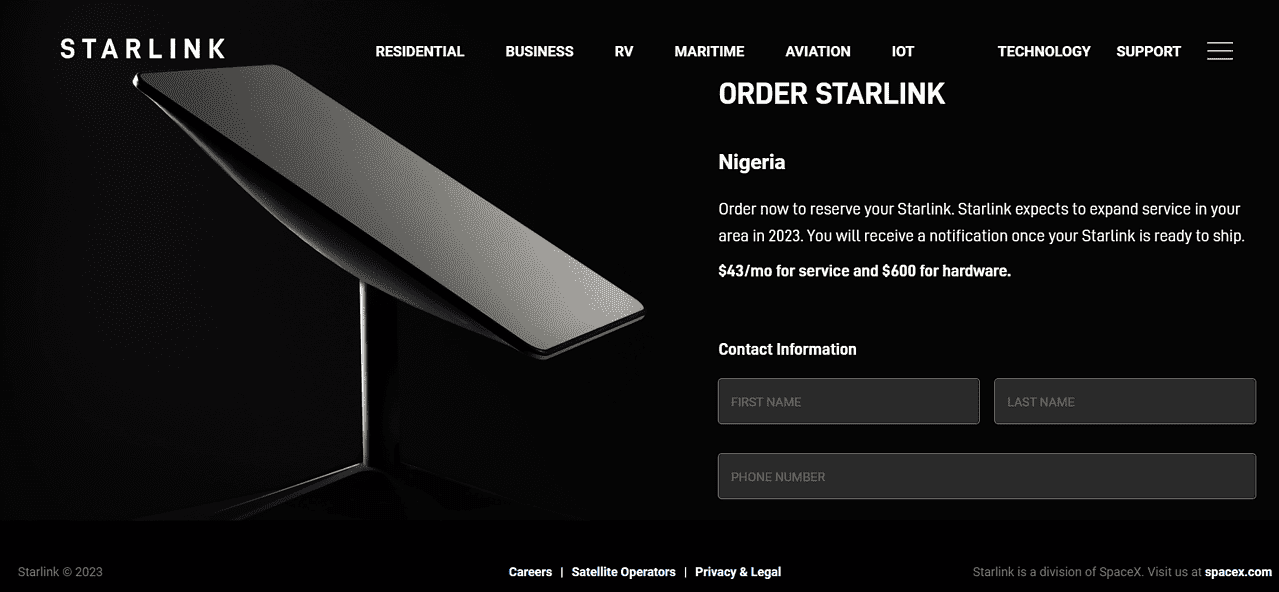This screenshot has height=592, width=1279.
Task: Click the Starlink dish image
Action: click(x=390, y=210)
